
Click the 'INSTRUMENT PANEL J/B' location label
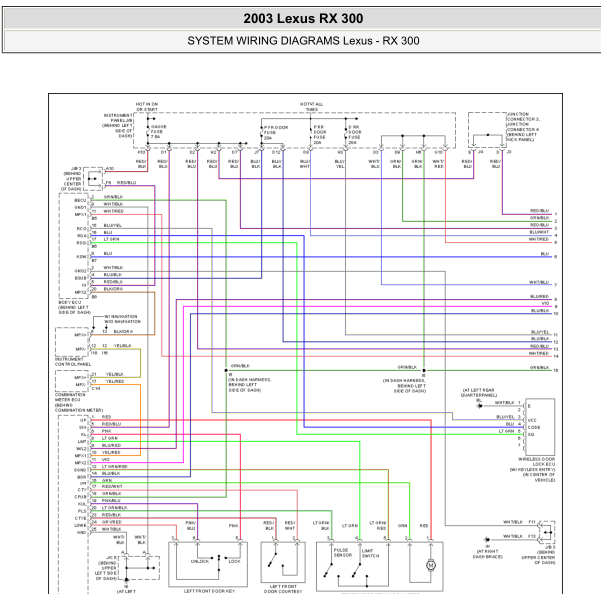[x=118, y=125]
